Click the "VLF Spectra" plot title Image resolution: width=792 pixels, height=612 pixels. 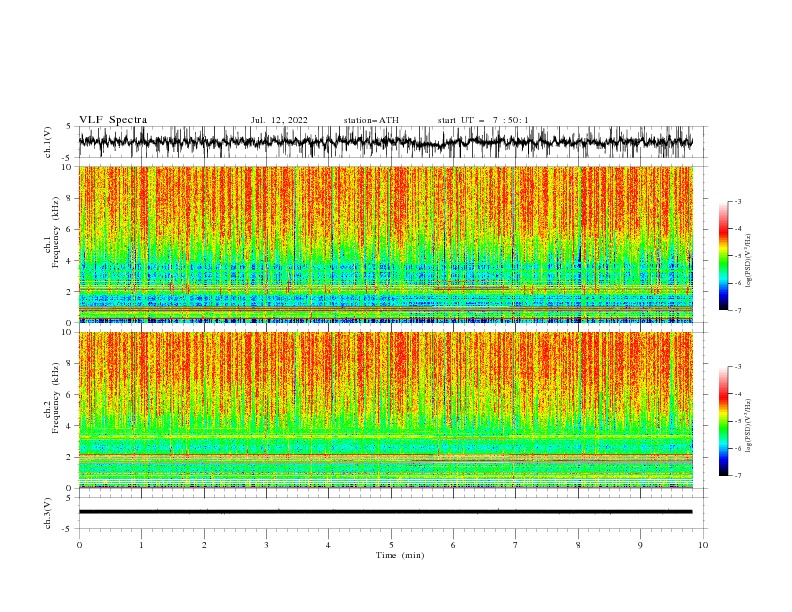coord(113,120)
